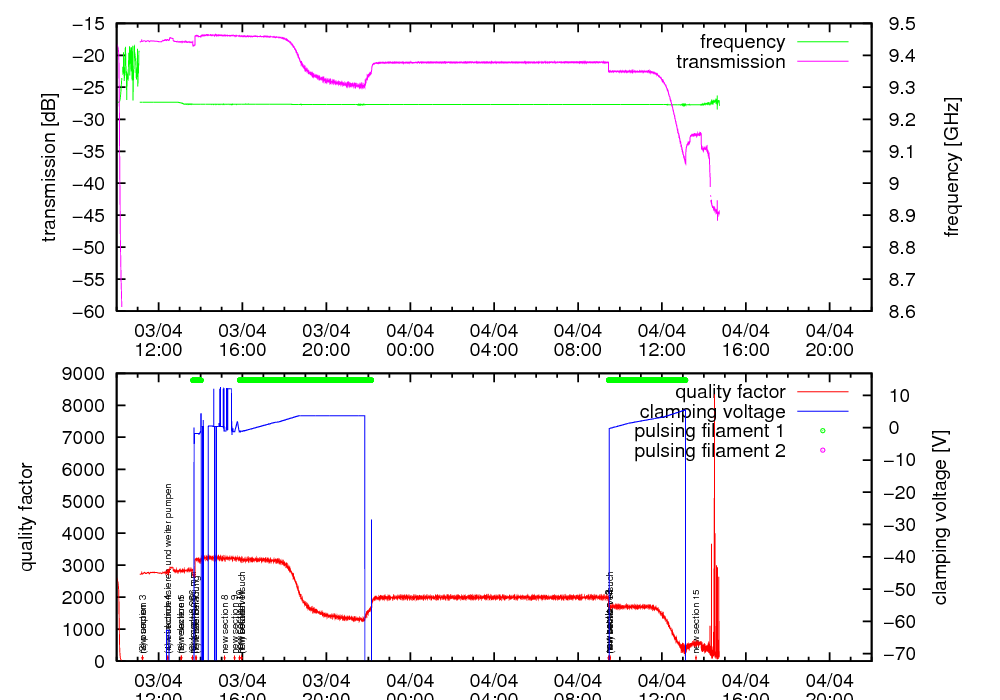Click the 'quality factor' left axis title
Screen dimensions: 1000x700
27,517
